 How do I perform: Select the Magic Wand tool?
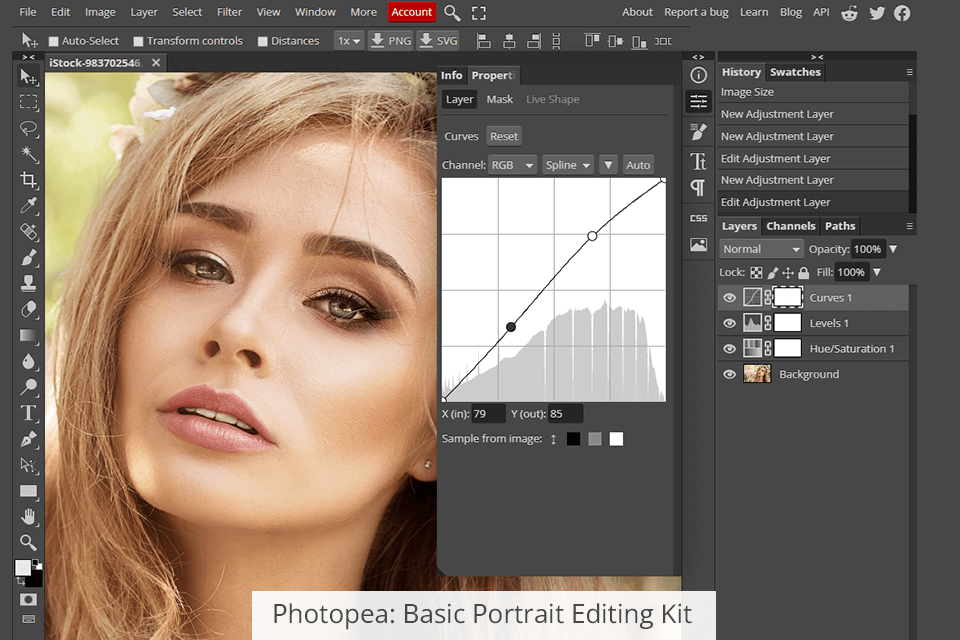tap(28, 154)
